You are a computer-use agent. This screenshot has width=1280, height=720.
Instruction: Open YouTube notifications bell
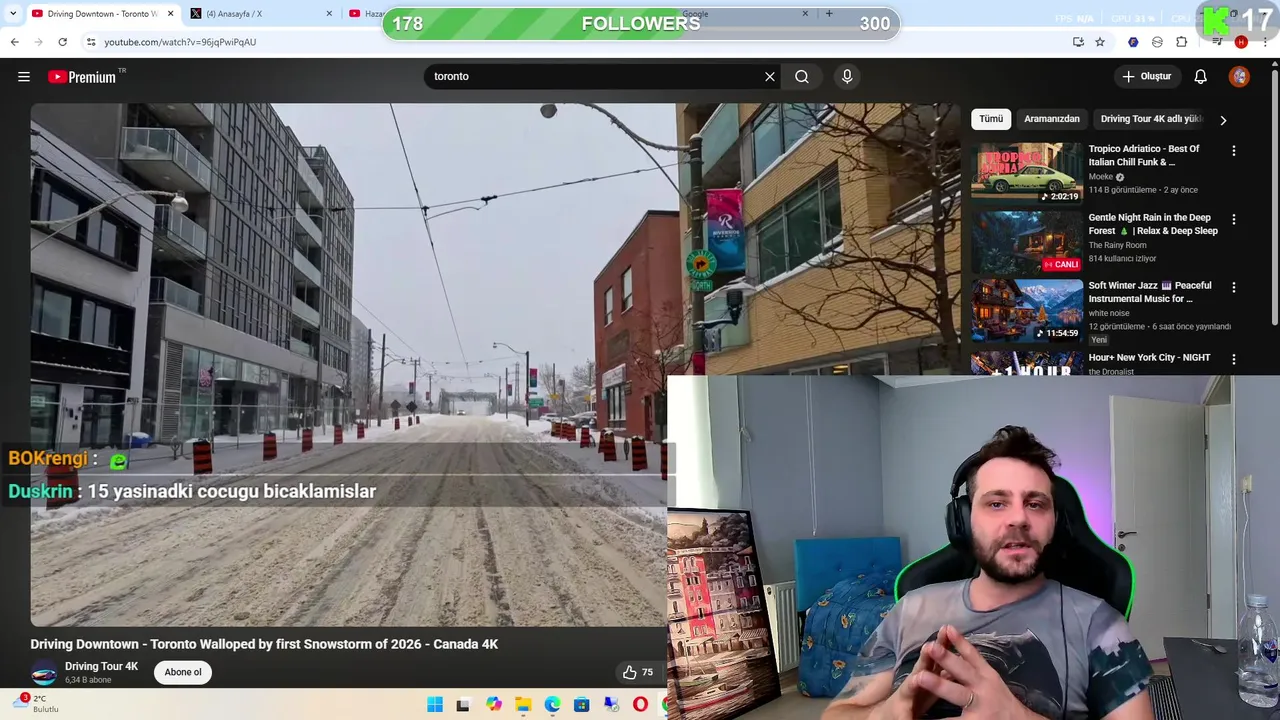pos(1201,77)
